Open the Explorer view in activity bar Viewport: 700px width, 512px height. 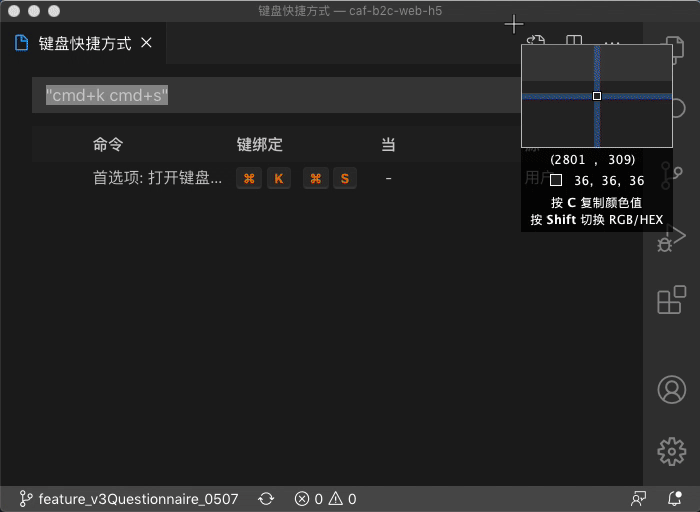click(674, 49)
